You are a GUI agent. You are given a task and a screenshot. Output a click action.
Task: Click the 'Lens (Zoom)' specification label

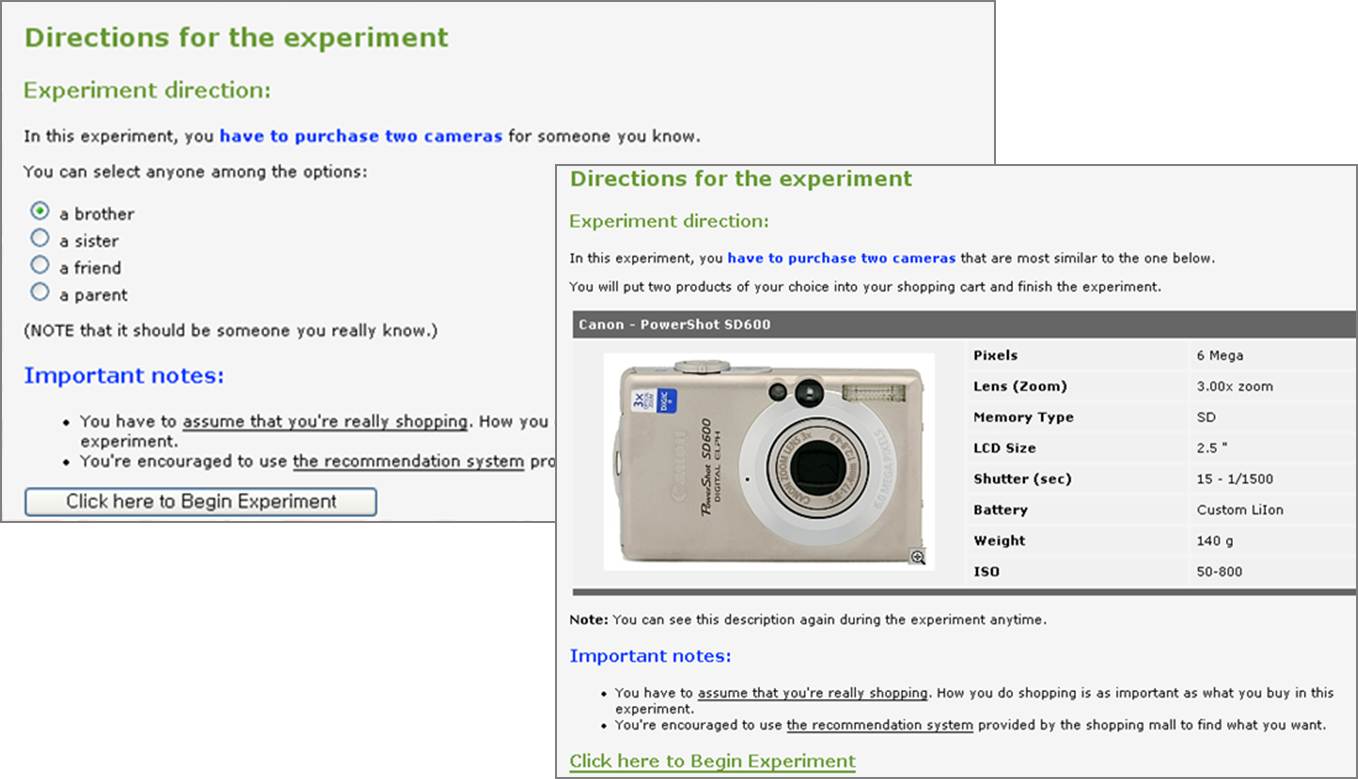(x=1020, y=386)
